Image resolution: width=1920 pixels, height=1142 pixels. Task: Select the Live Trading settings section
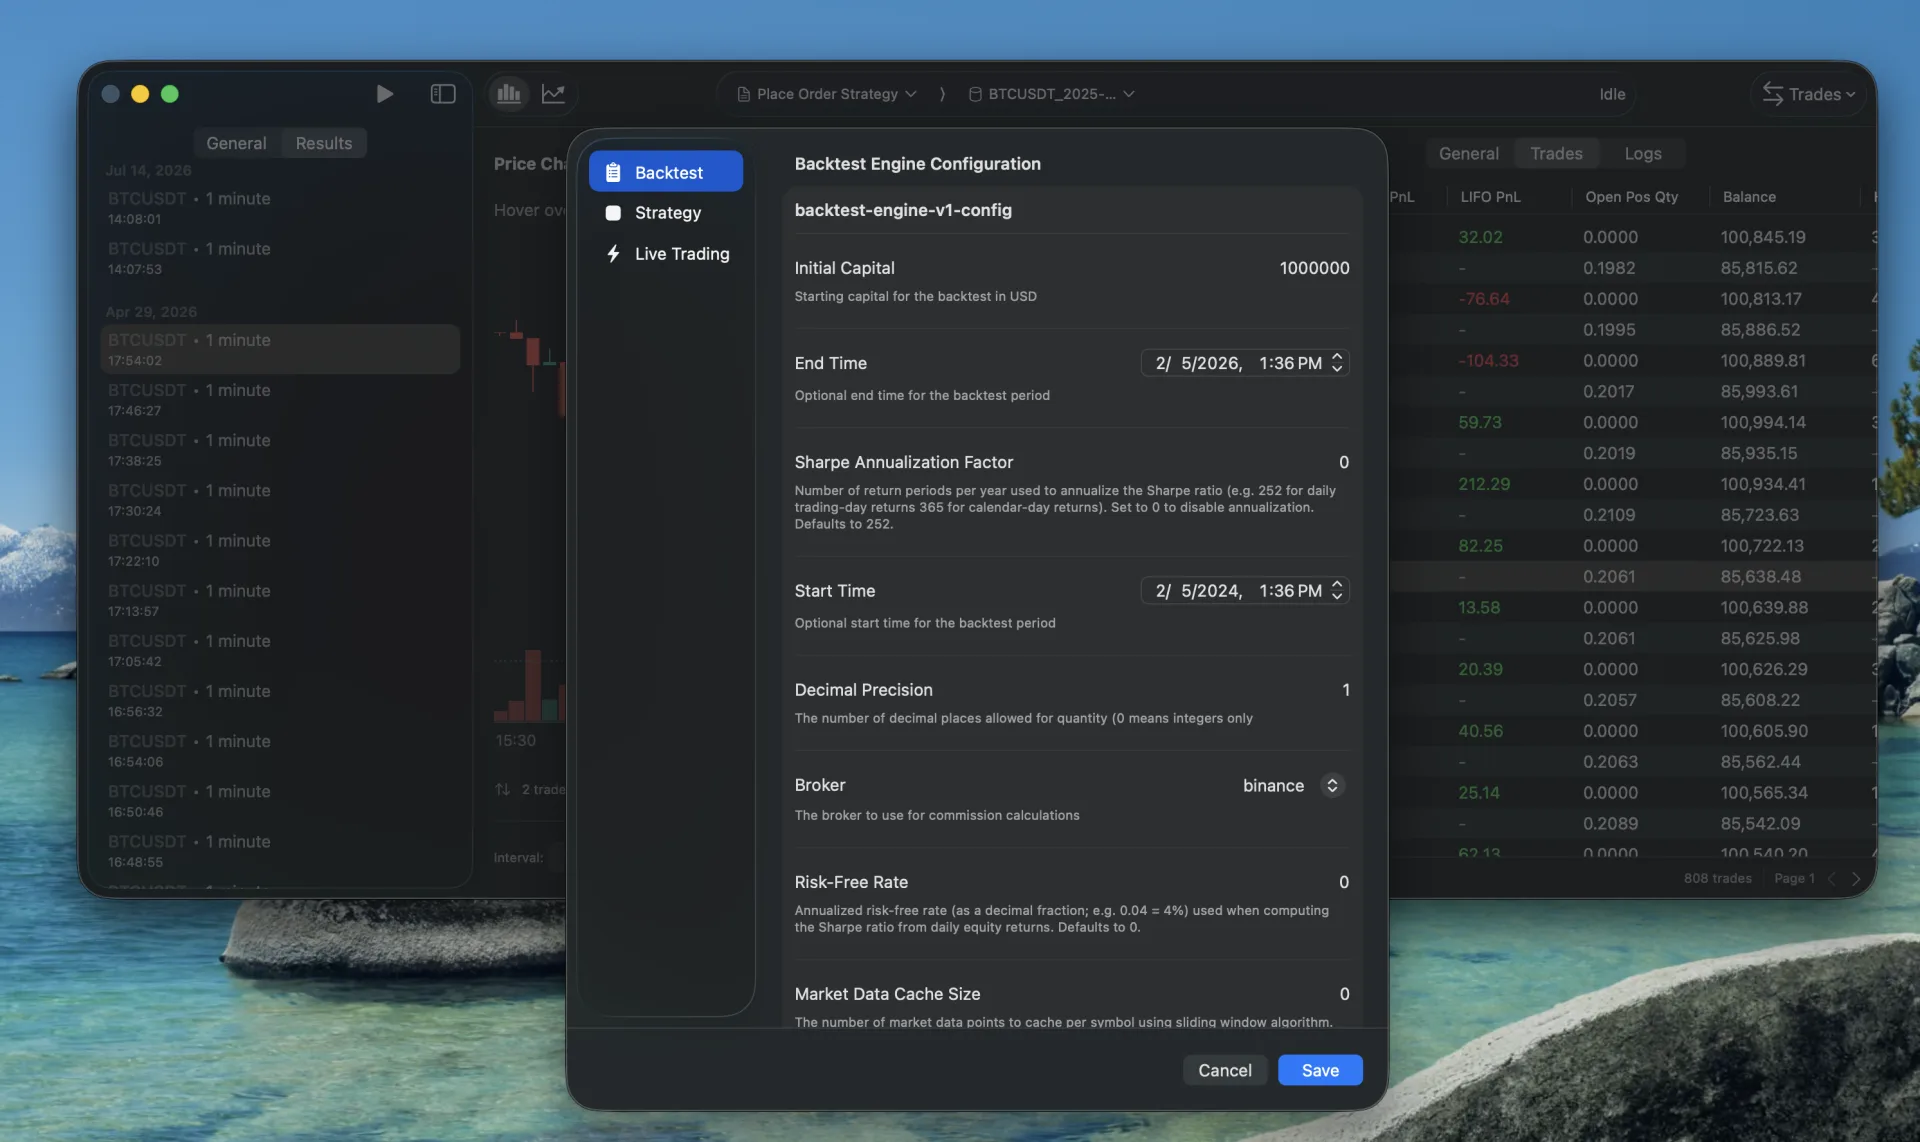[x=665, y=254]
